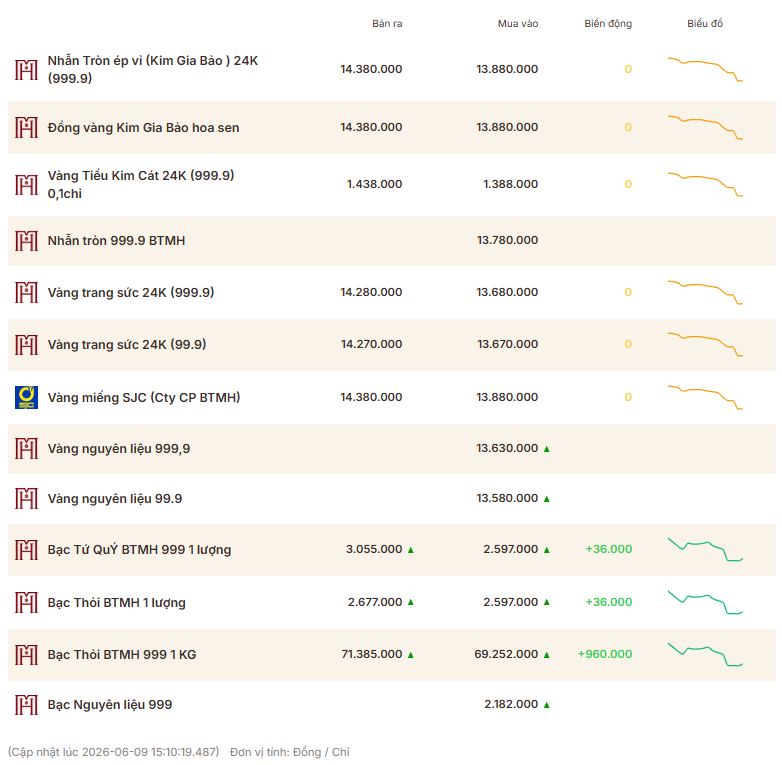Click the +36.000 change for Bạc Thỏi 1 lượng

[x=608, y=602]
